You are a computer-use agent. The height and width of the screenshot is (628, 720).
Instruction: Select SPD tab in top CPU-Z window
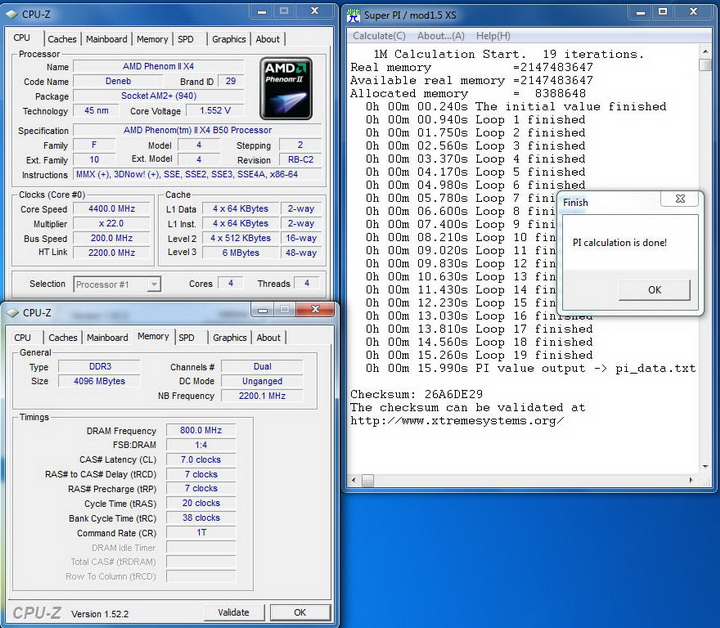[x=186, y=39]
